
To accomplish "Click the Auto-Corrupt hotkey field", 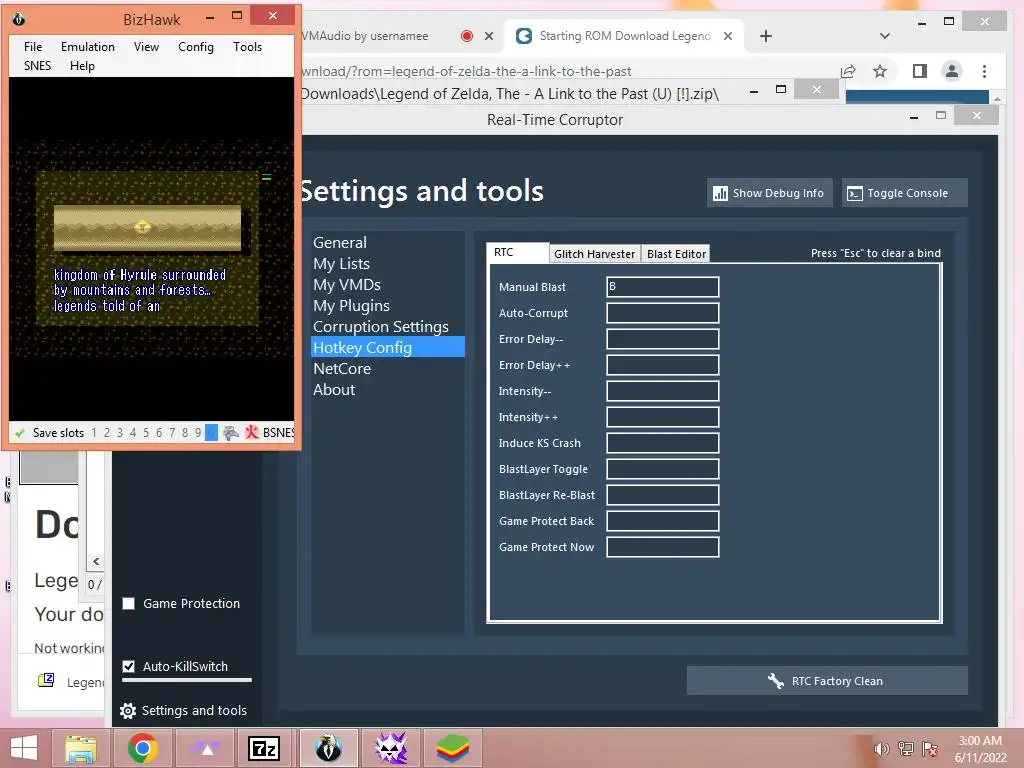I will (x=663, y=313).
